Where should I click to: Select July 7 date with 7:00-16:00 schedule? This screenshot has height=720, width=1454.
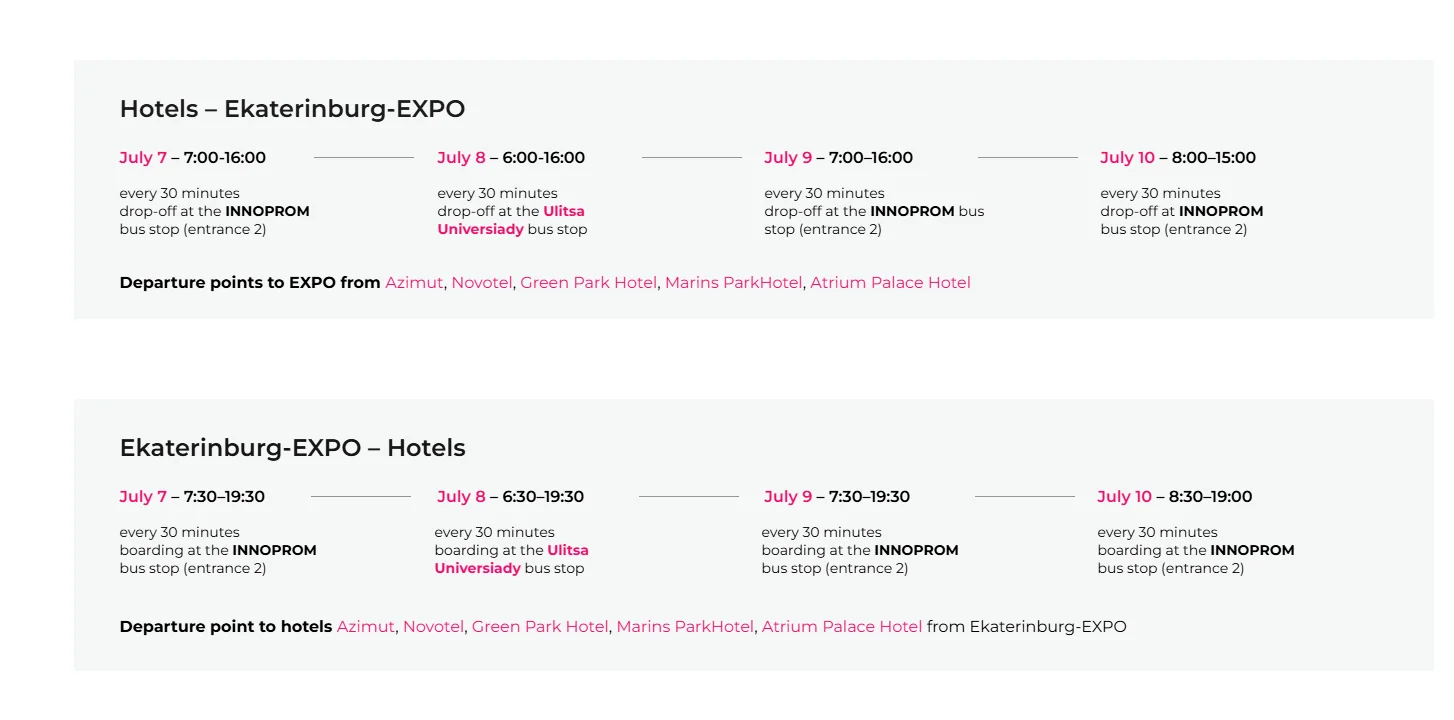pyautogui.click(x=143, y=158)
